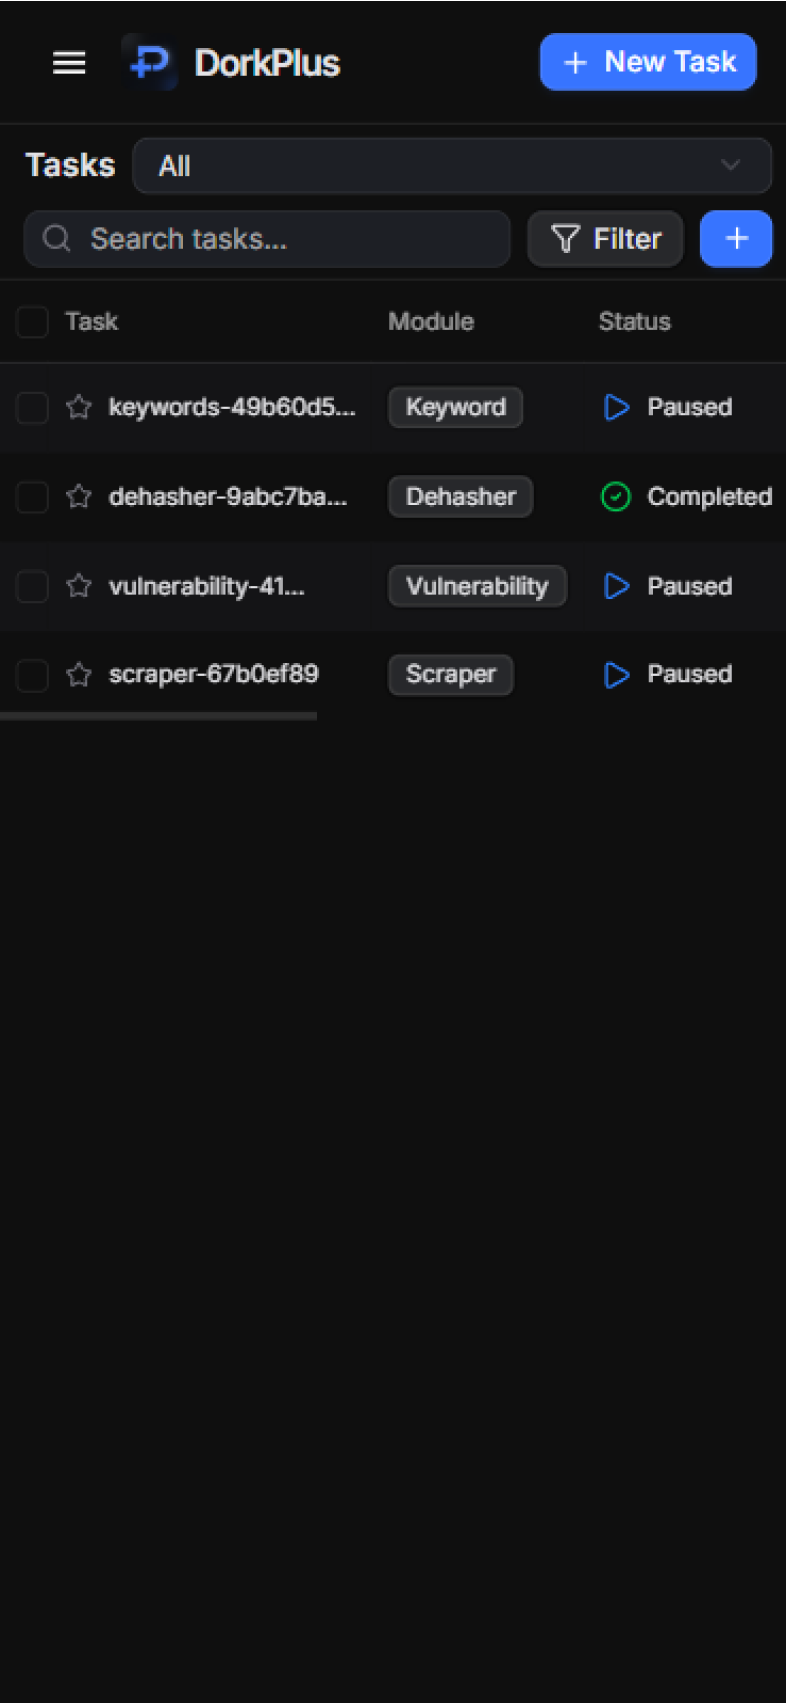
Task: Click the New Task button
Action: pyautogui.click(x=648, y=62)
